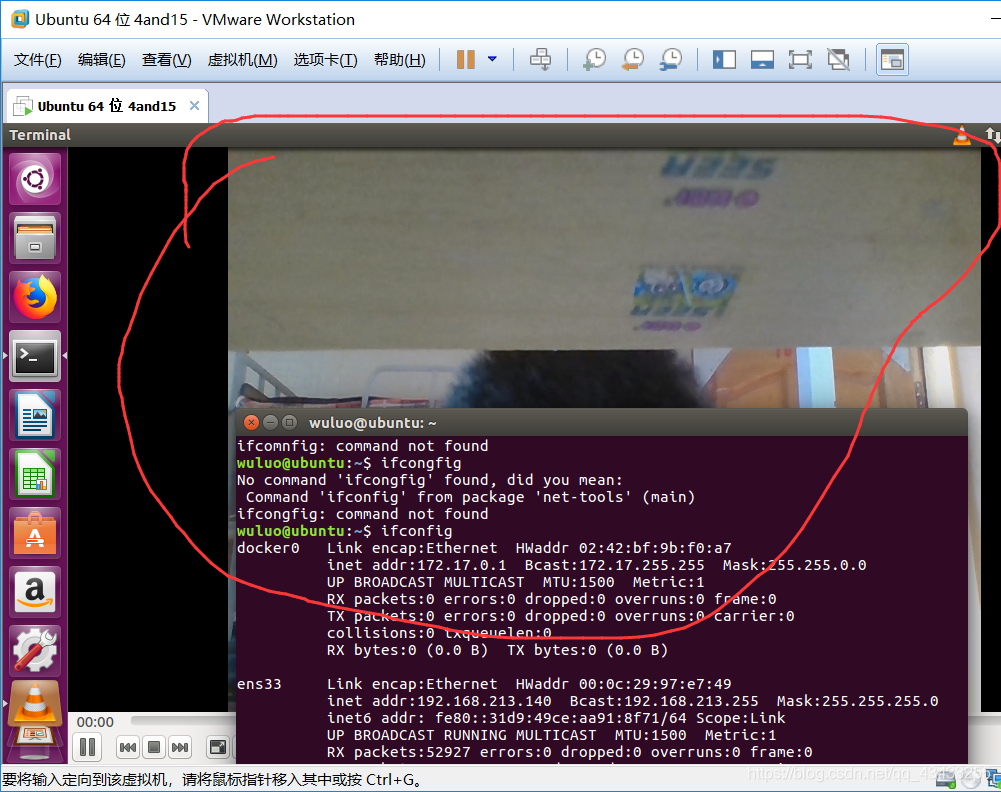
Task: Open the 选项卡(T) menu
Action: tap(326, 60)
